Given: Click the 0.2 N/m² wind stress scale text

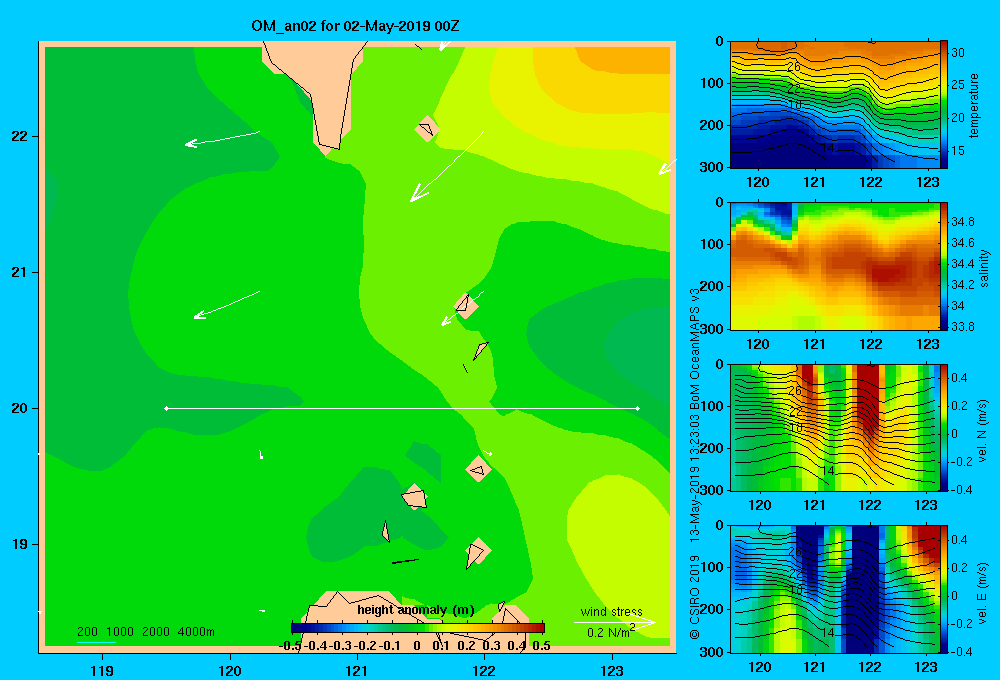Looking at the screenshot, I should (610, 632).
